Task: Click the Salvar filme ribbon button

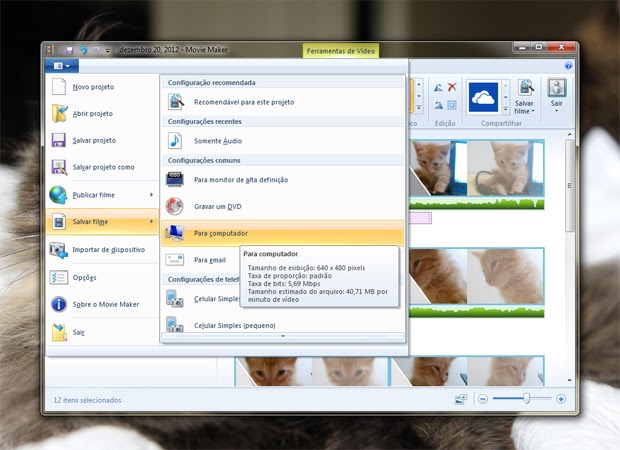Action: [x=524, y=97]
